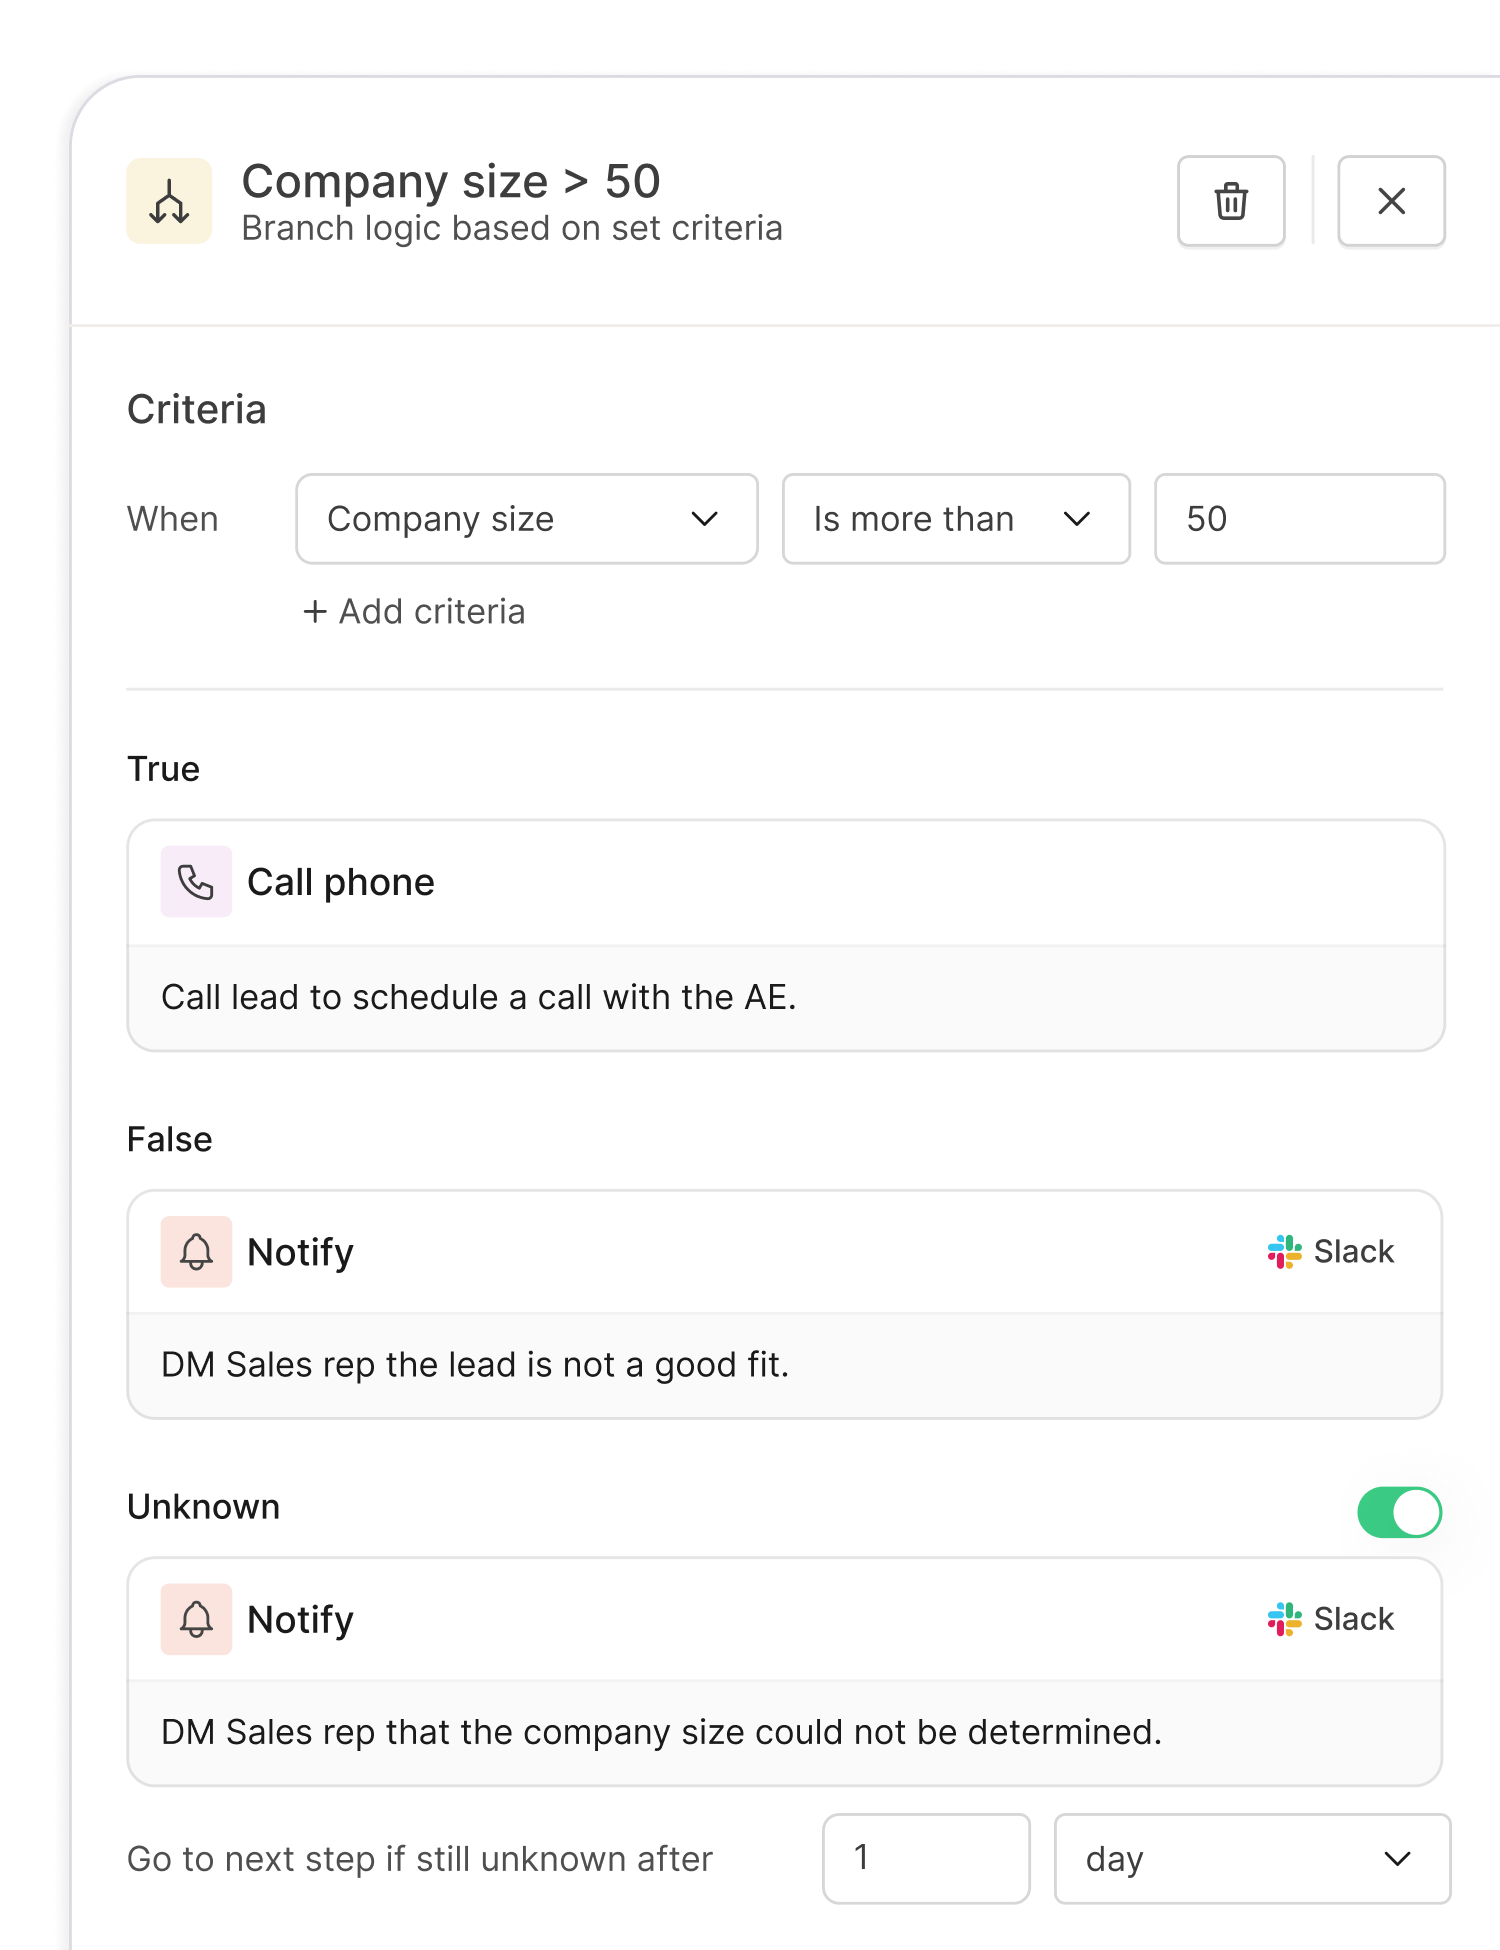Click the value field containing 50
This screenshot has width=1500, height=1950.
coord(1299,519)
